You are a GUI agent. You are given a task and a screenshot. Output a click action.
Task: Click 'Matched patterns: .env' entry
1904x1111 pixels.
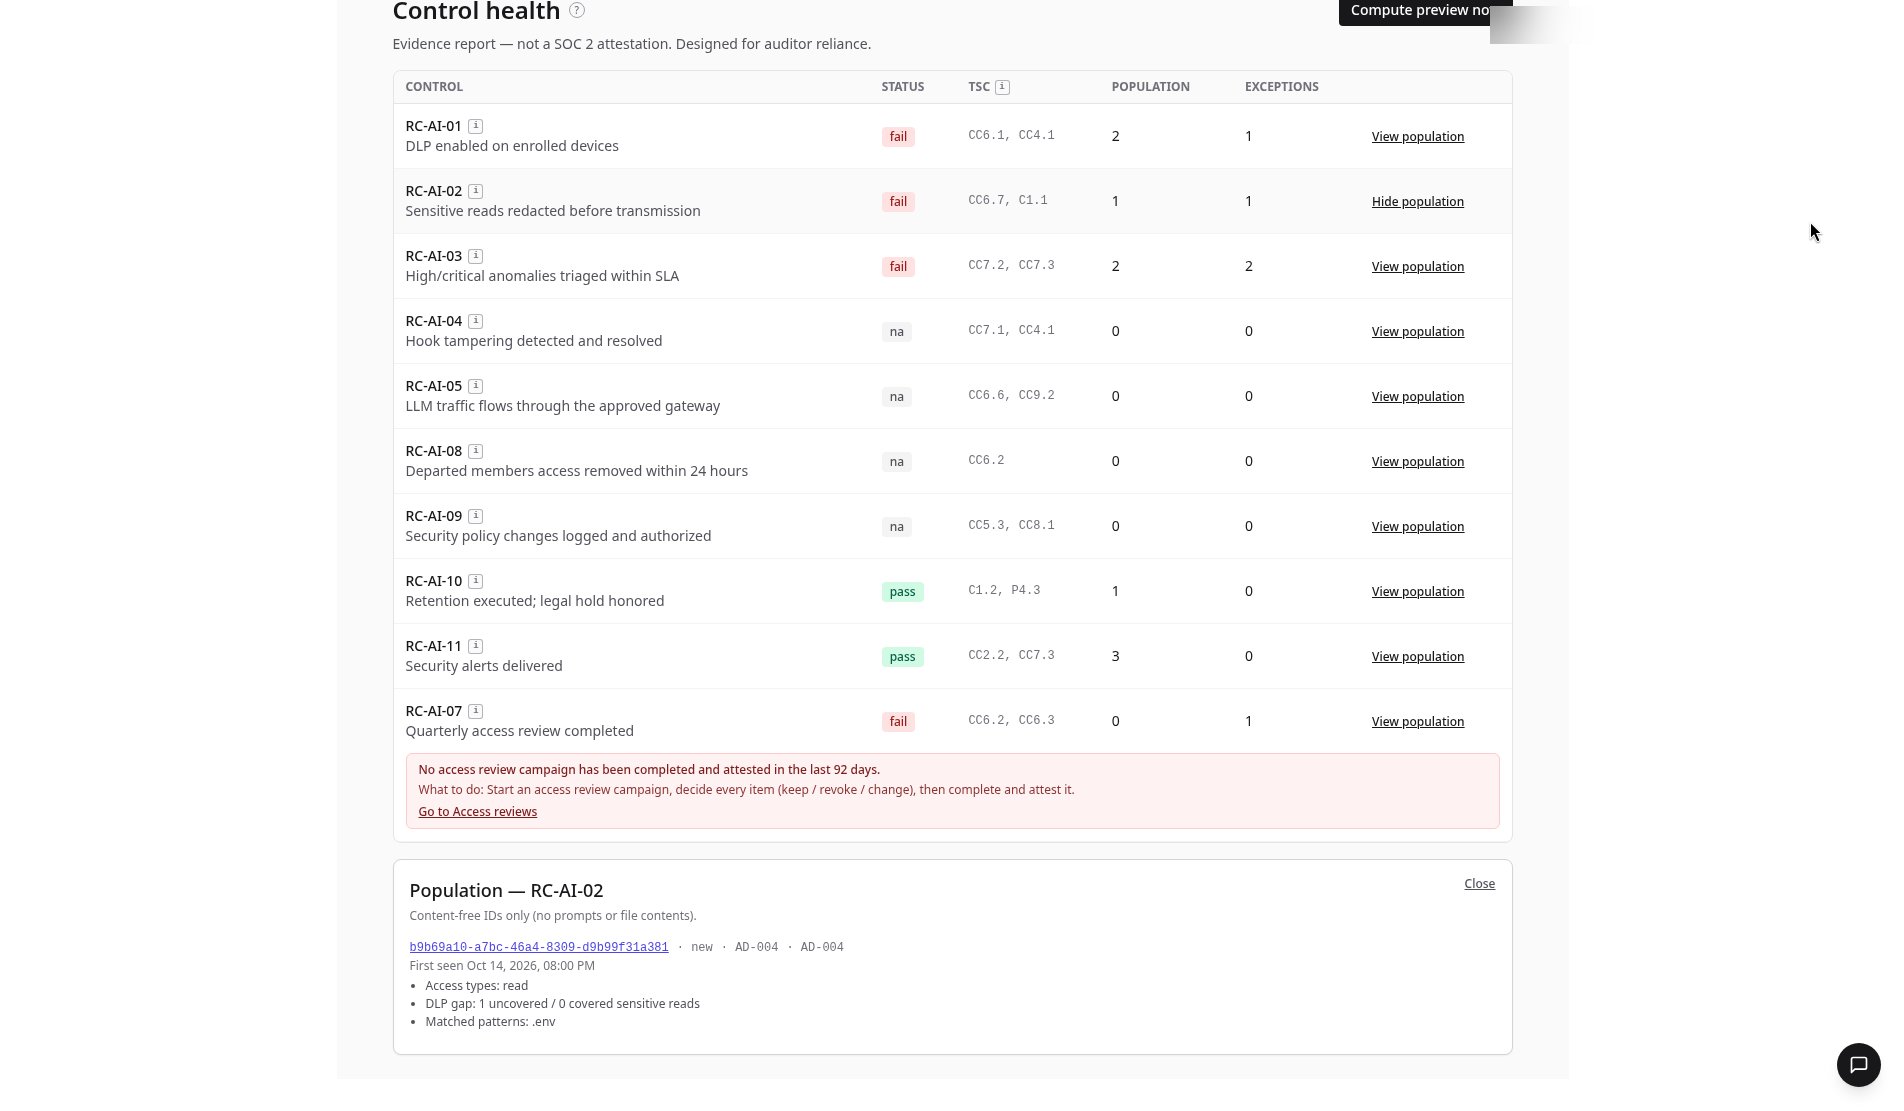coord(490,1022)
